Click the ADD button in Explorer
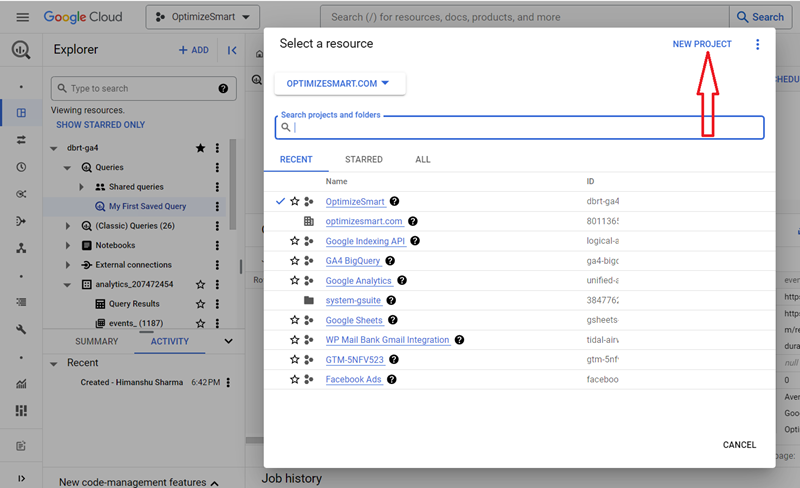The width and height of the screenshot is (800, 488). tap(194, 50)
